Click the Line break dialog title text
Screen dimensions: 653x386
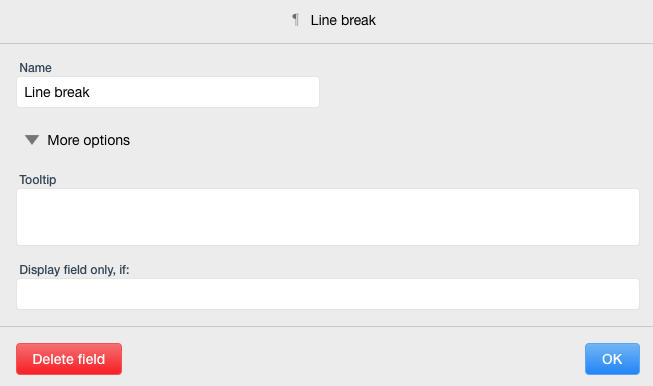343,20
